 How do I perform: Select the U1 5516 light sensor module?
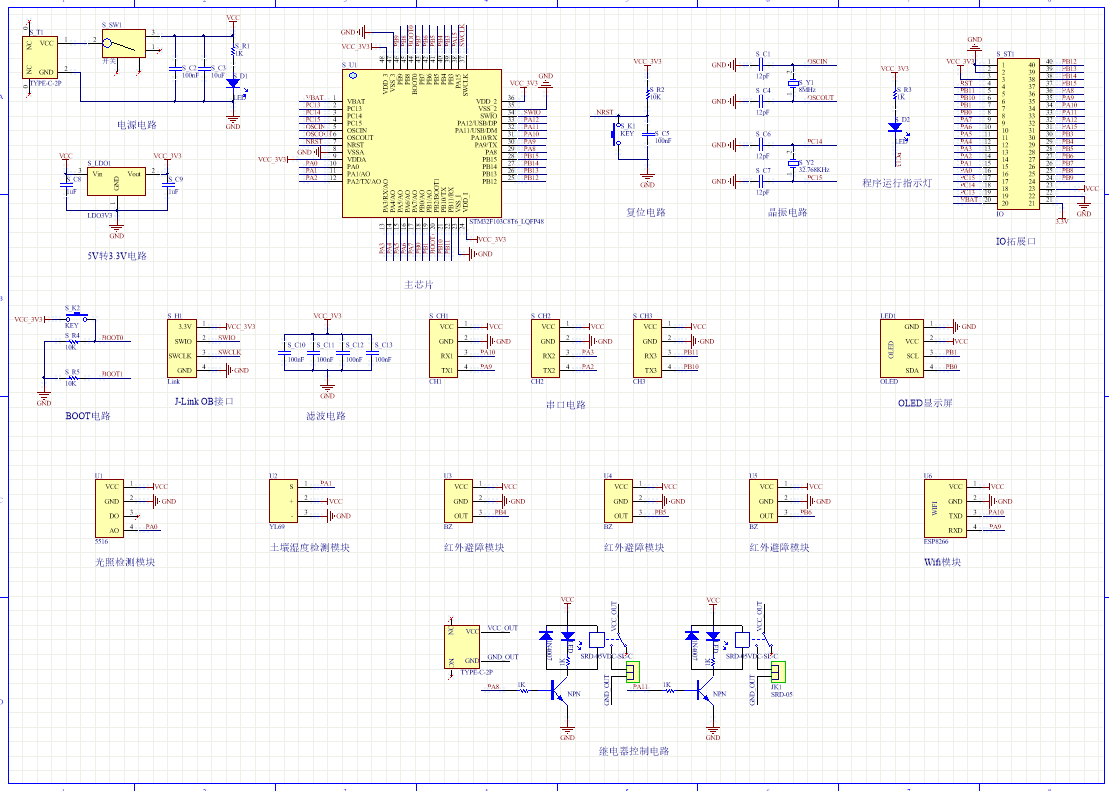tap(109, 508)
